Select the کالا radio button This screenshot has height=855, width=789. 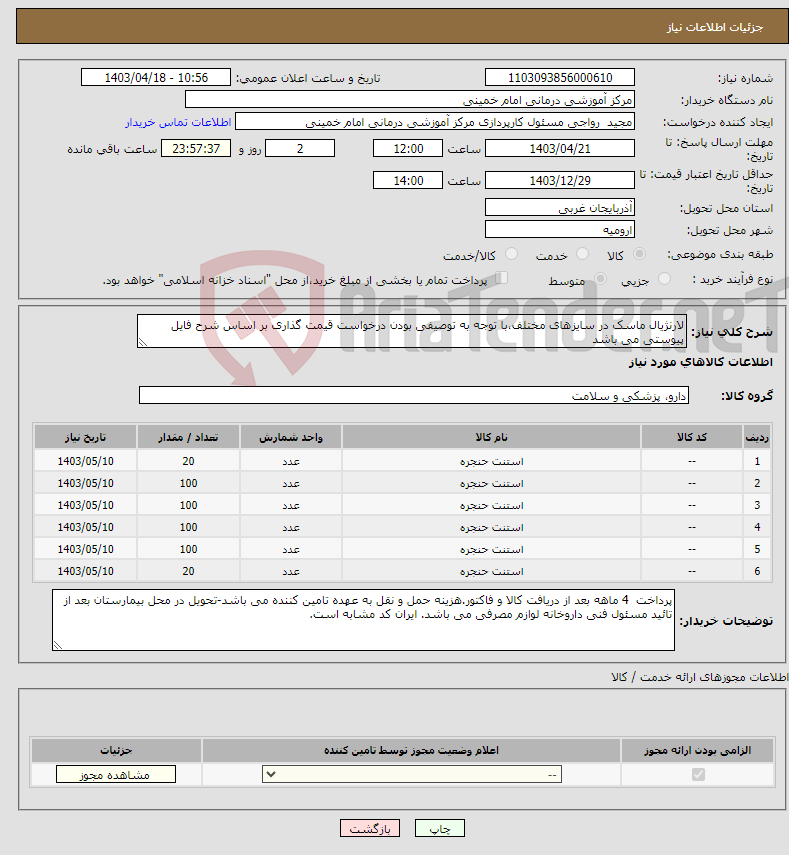[639, 254]
